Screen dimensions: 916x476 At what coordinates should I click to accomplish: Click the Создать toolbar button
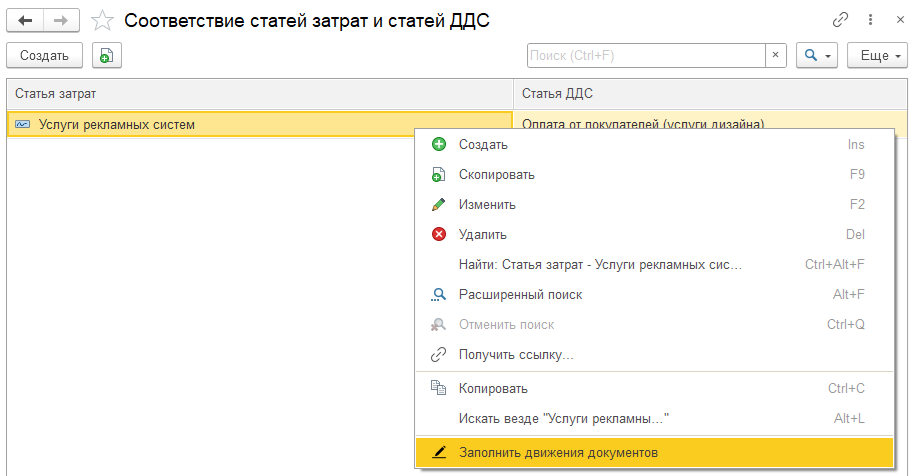pyautogui.click(x=44, y=55)
